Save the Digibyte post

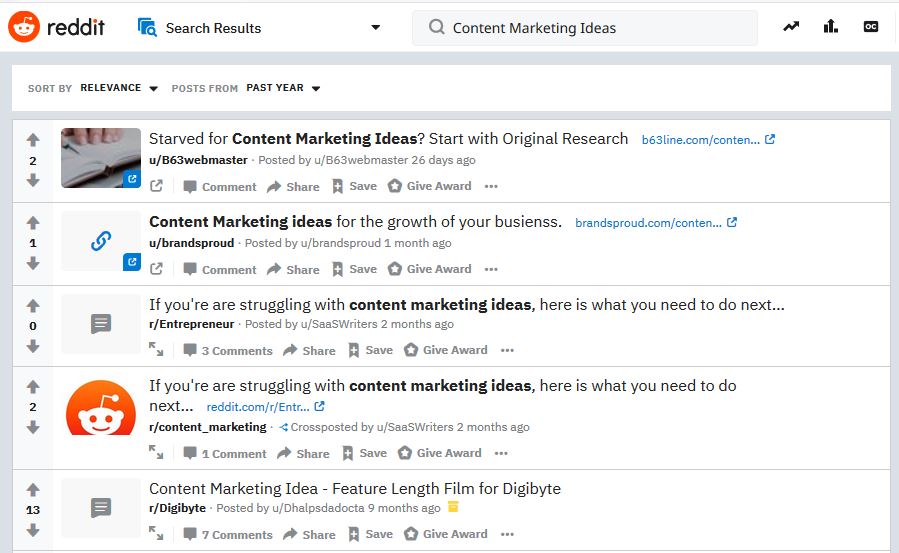[370, 534]
